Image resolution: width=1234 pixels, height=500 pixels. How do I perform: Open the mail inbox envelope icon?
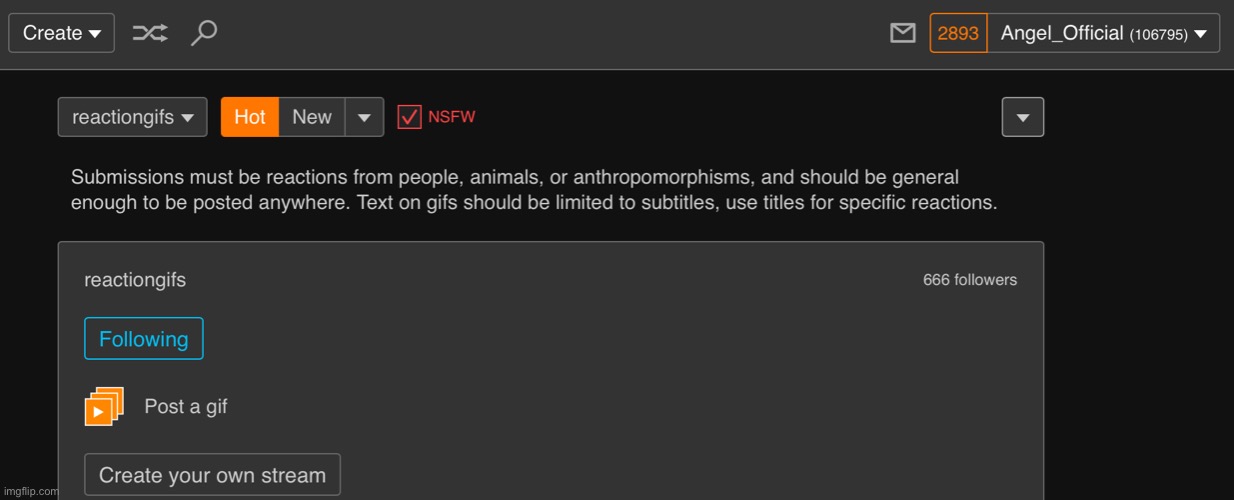pyautogui.click(x=903, y=33)
